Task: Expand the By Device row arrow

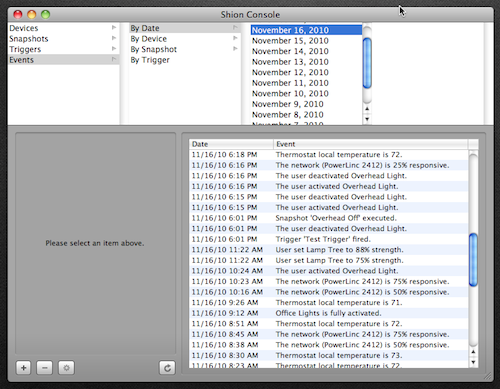Action: click(x=235, y=38)
